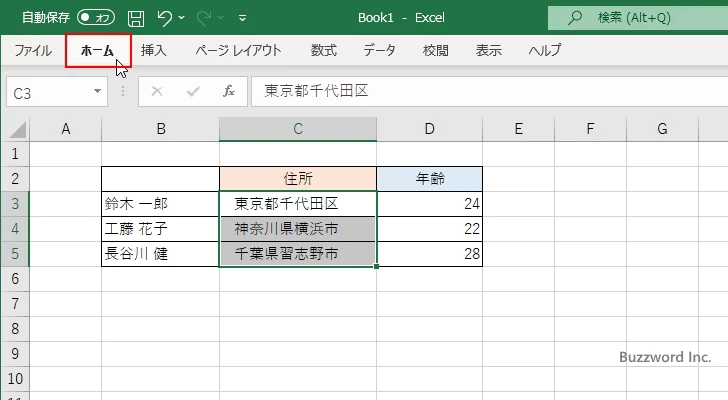Click the search magnifier icon

[574, 17]
